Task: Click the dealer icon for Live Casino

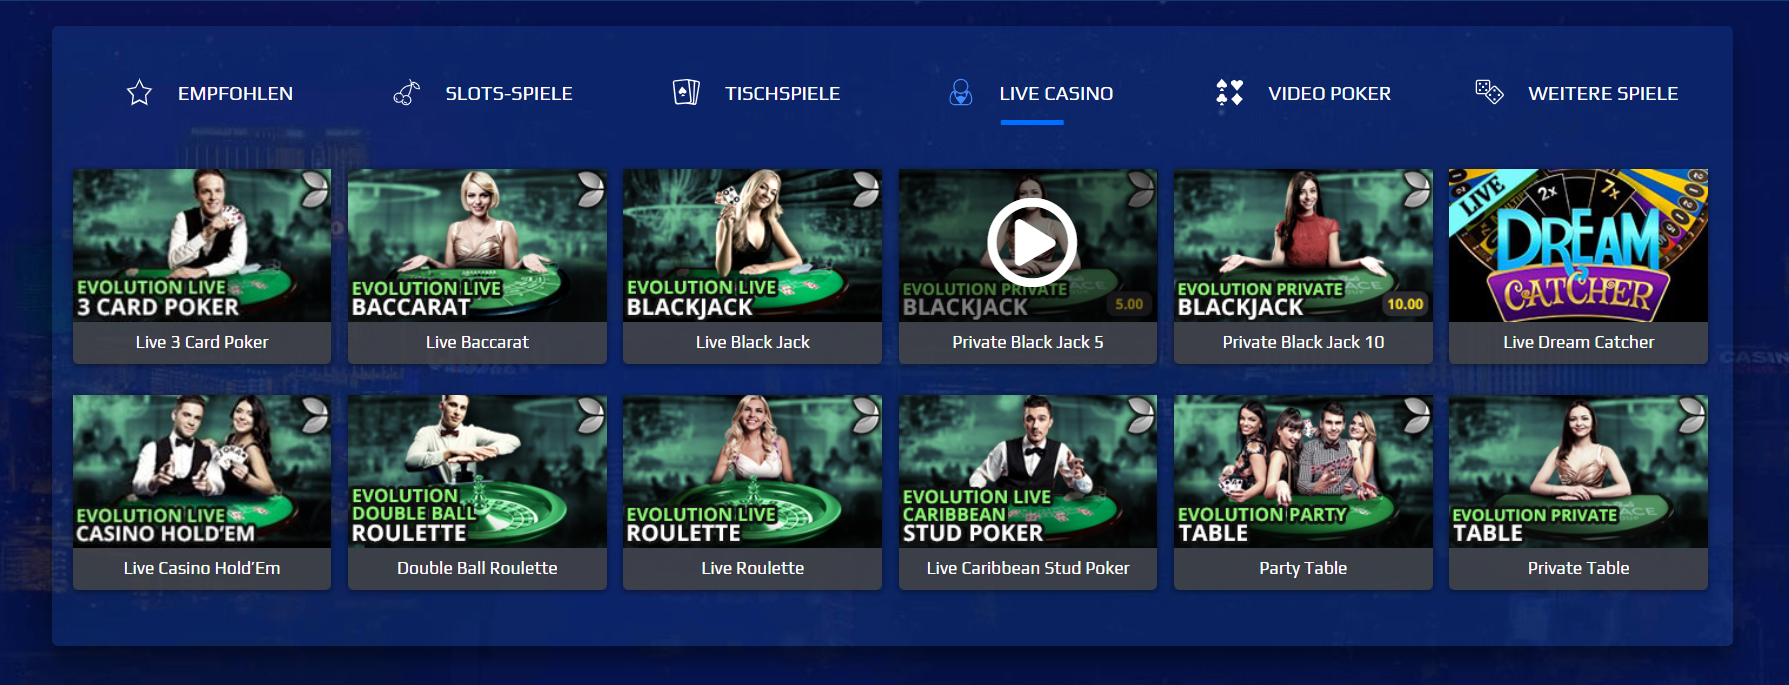Action: (960, 93)
